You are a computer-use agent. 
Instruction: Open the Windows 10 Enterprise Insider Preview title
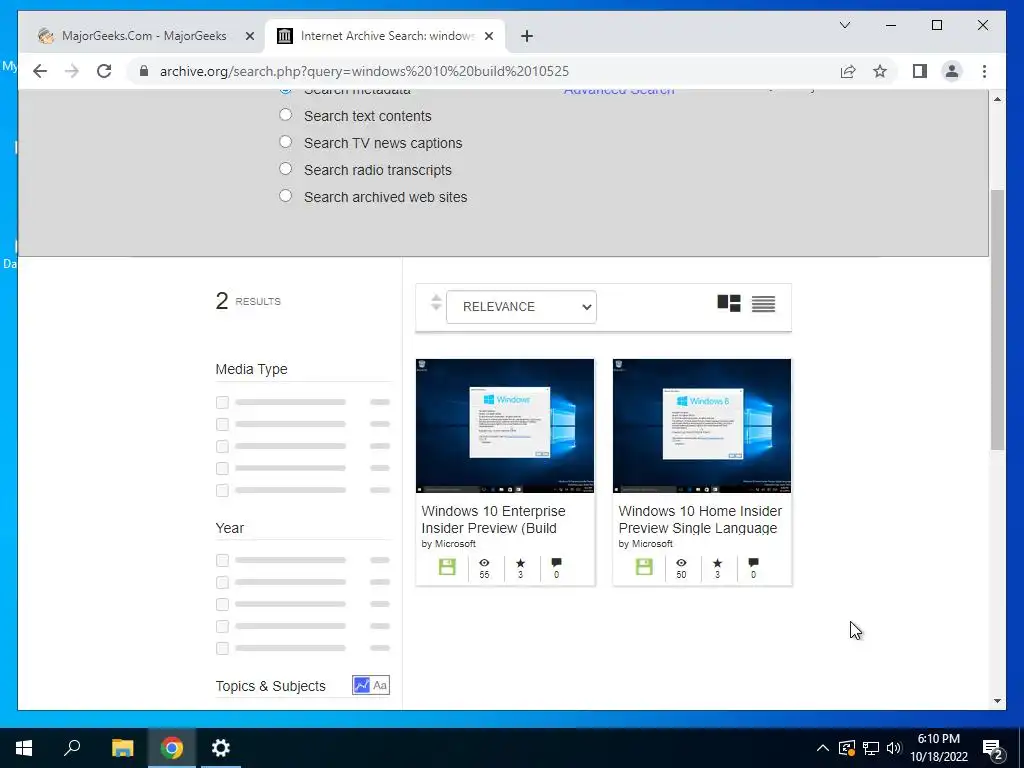(493, 519)
